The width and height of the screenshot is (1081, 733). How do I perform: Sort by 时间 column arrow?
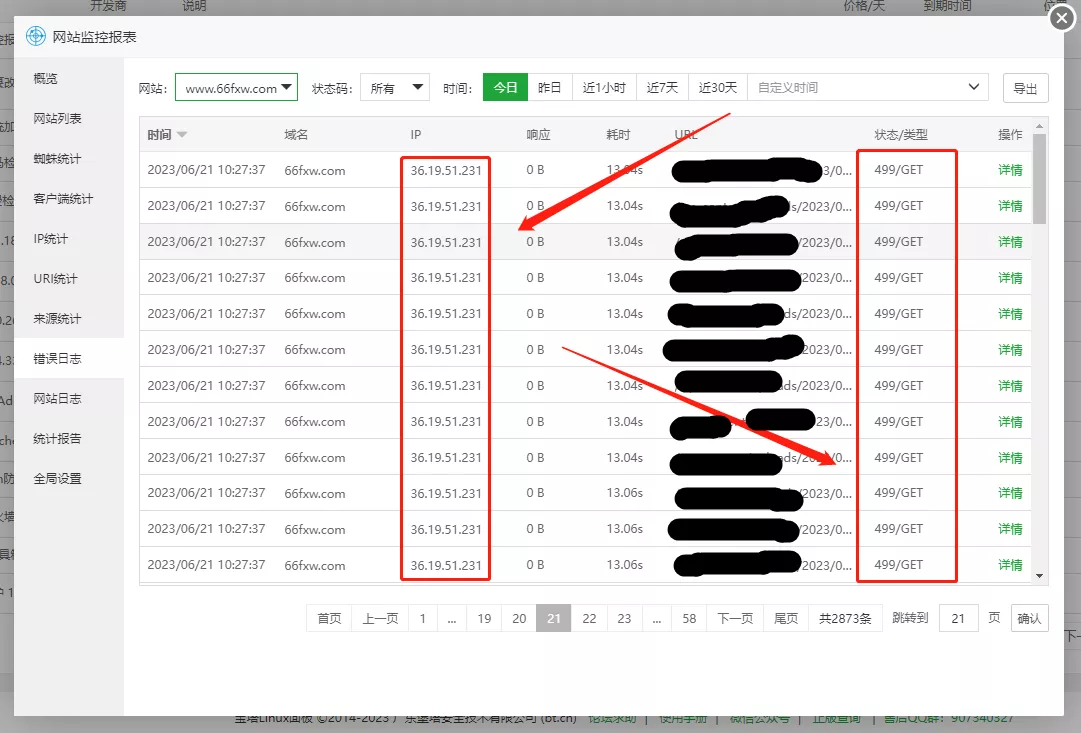point(182,135)
